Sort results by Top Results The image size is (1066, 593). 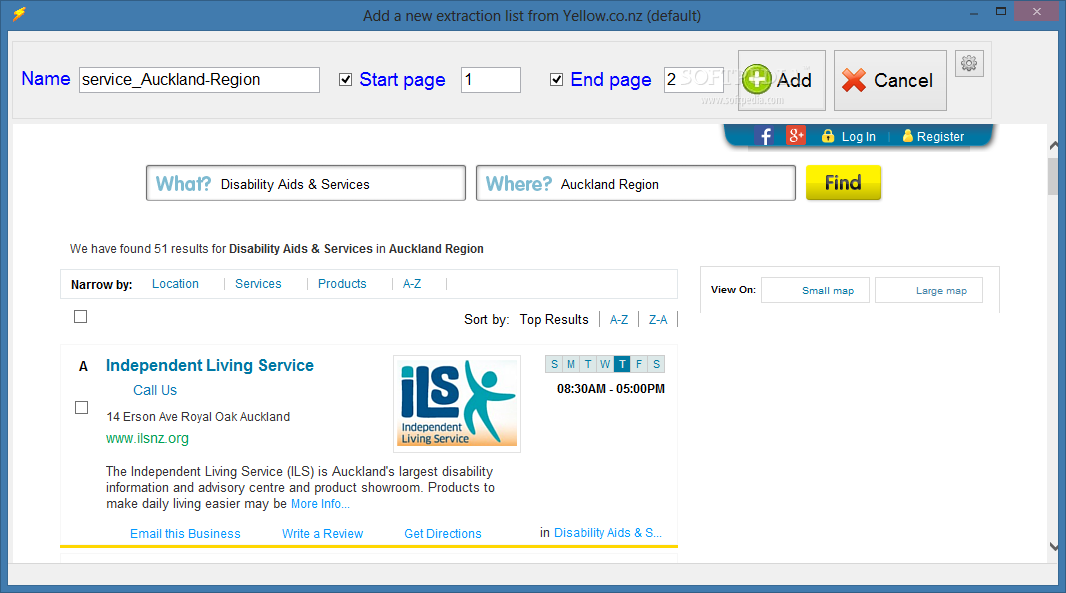point(554,320)
